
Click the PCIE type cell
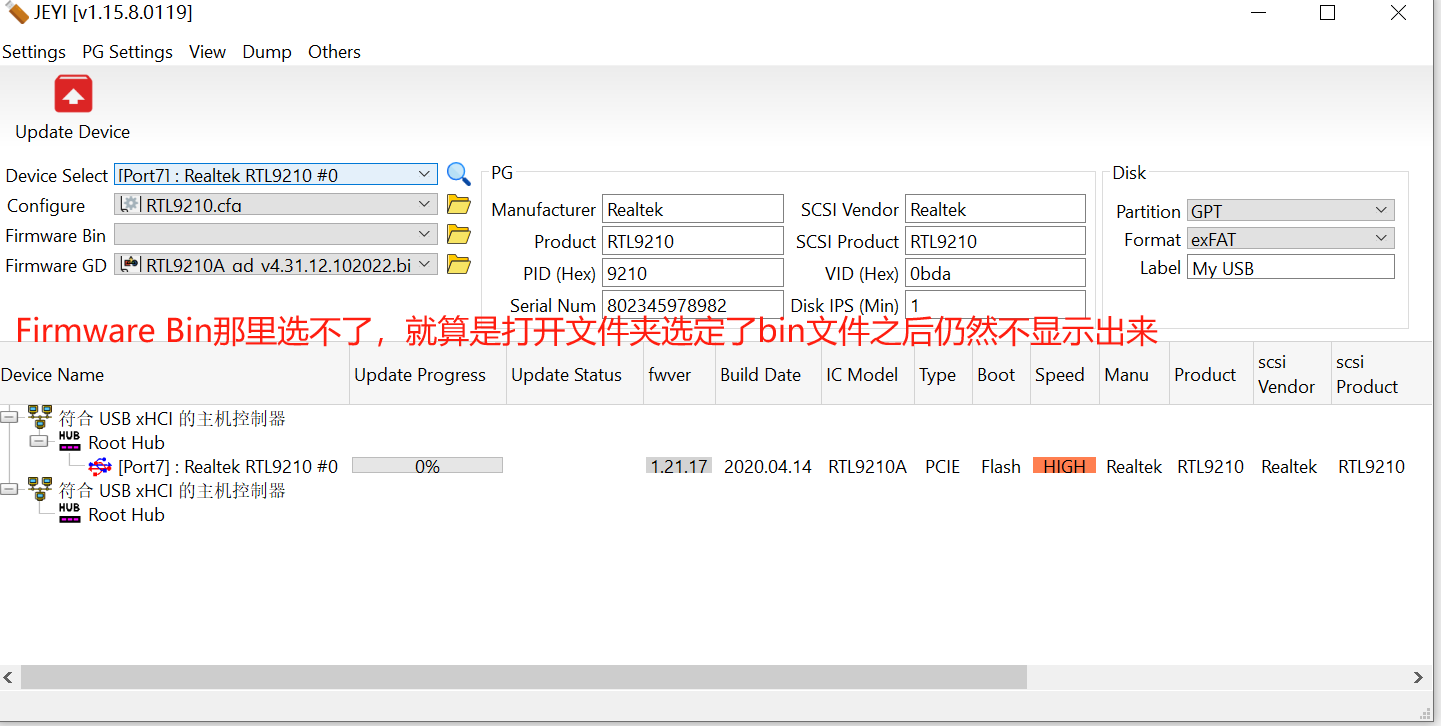coord(943,466)
